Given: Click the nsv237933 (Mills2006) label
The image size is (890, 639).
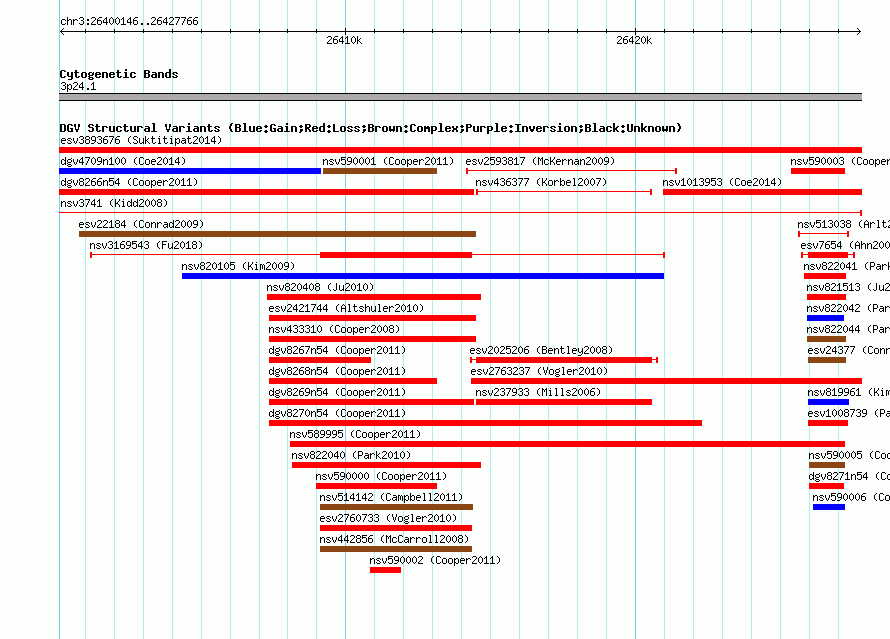Looking at the screenshot, I should click(x=538, y=392).
